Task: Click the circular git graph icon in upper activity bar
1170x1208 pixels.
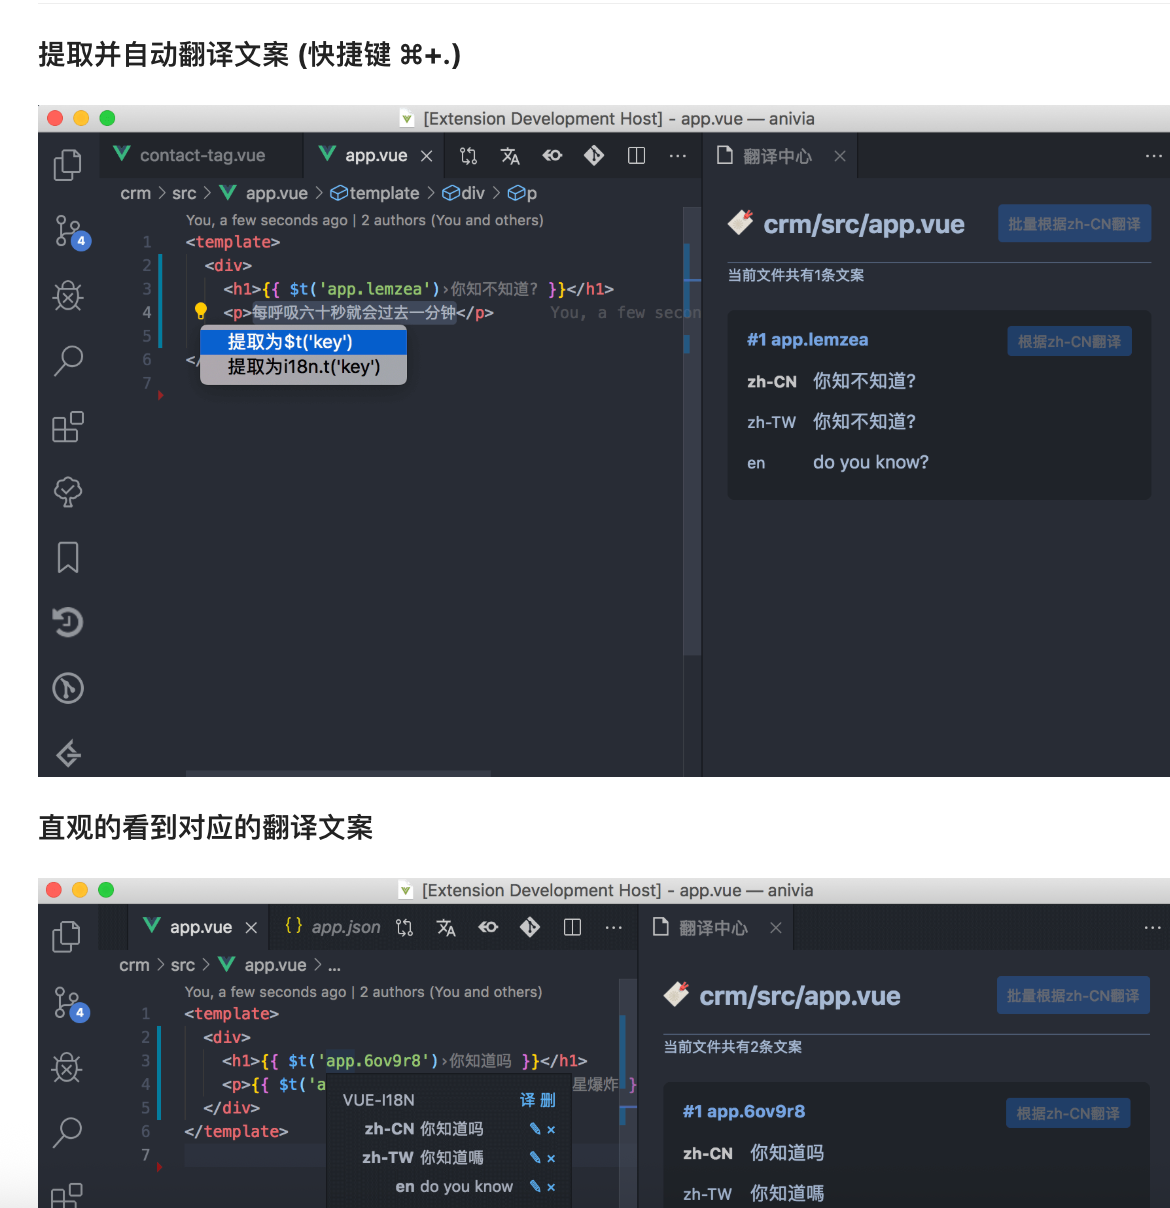Action: 68,688
